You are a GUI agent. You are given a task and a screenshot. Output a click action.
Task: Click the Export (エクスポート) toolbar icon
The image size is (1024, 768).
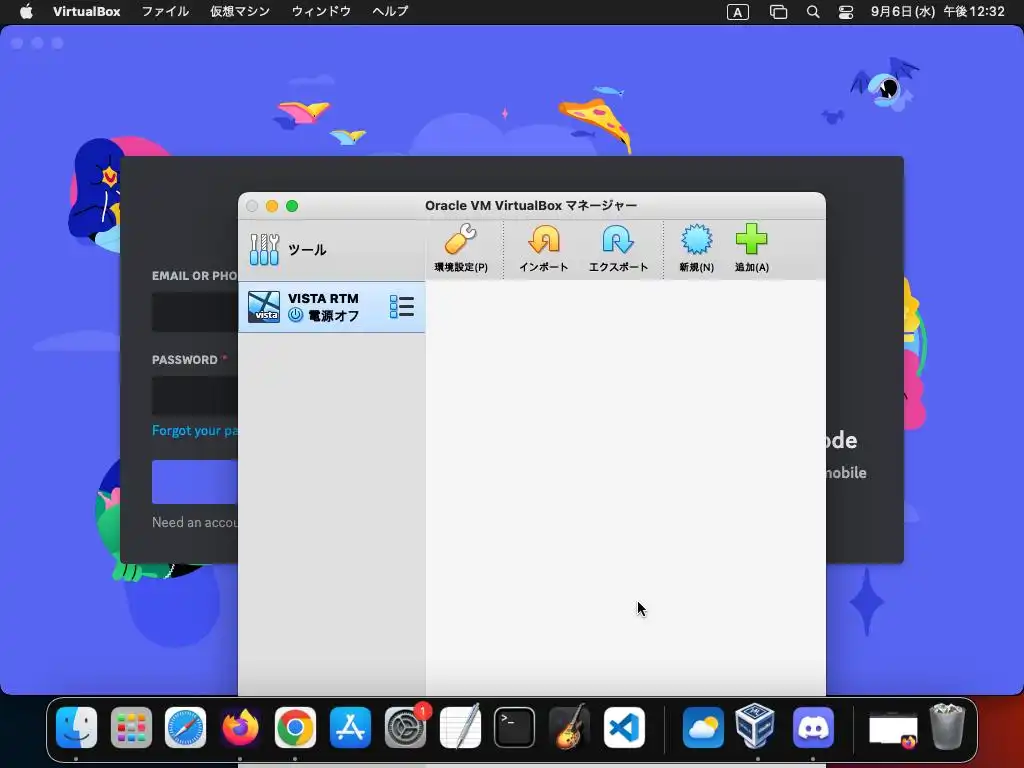point(618,248)
